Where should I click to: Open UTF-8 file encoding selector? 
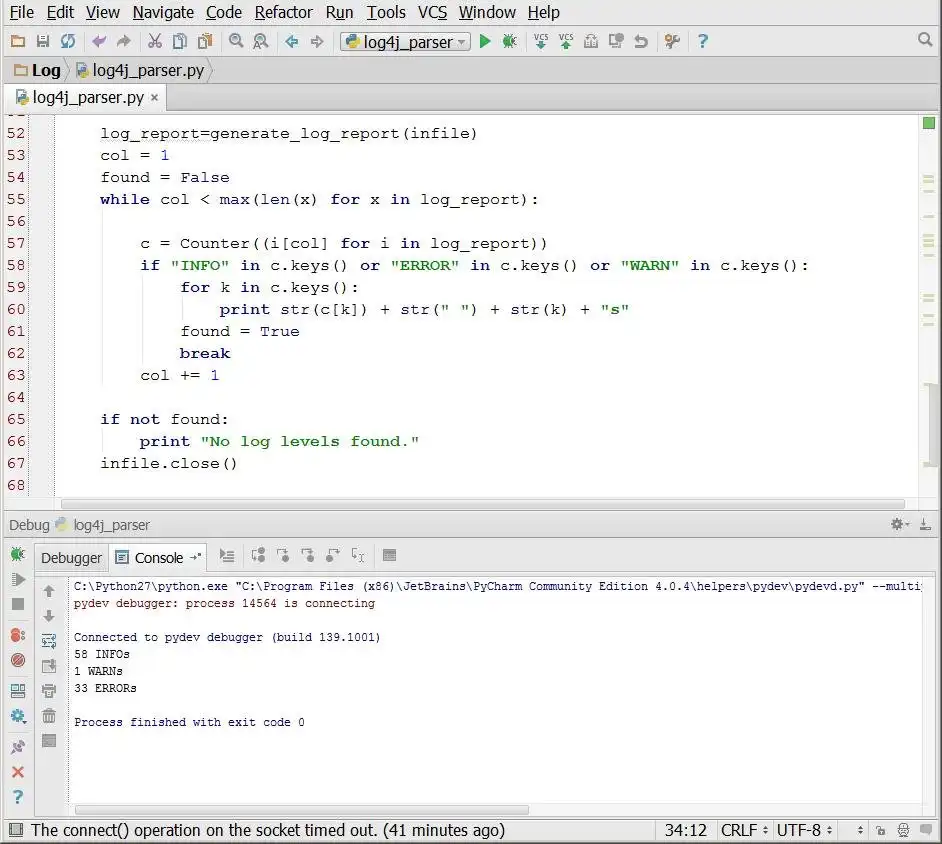(804, 831)
